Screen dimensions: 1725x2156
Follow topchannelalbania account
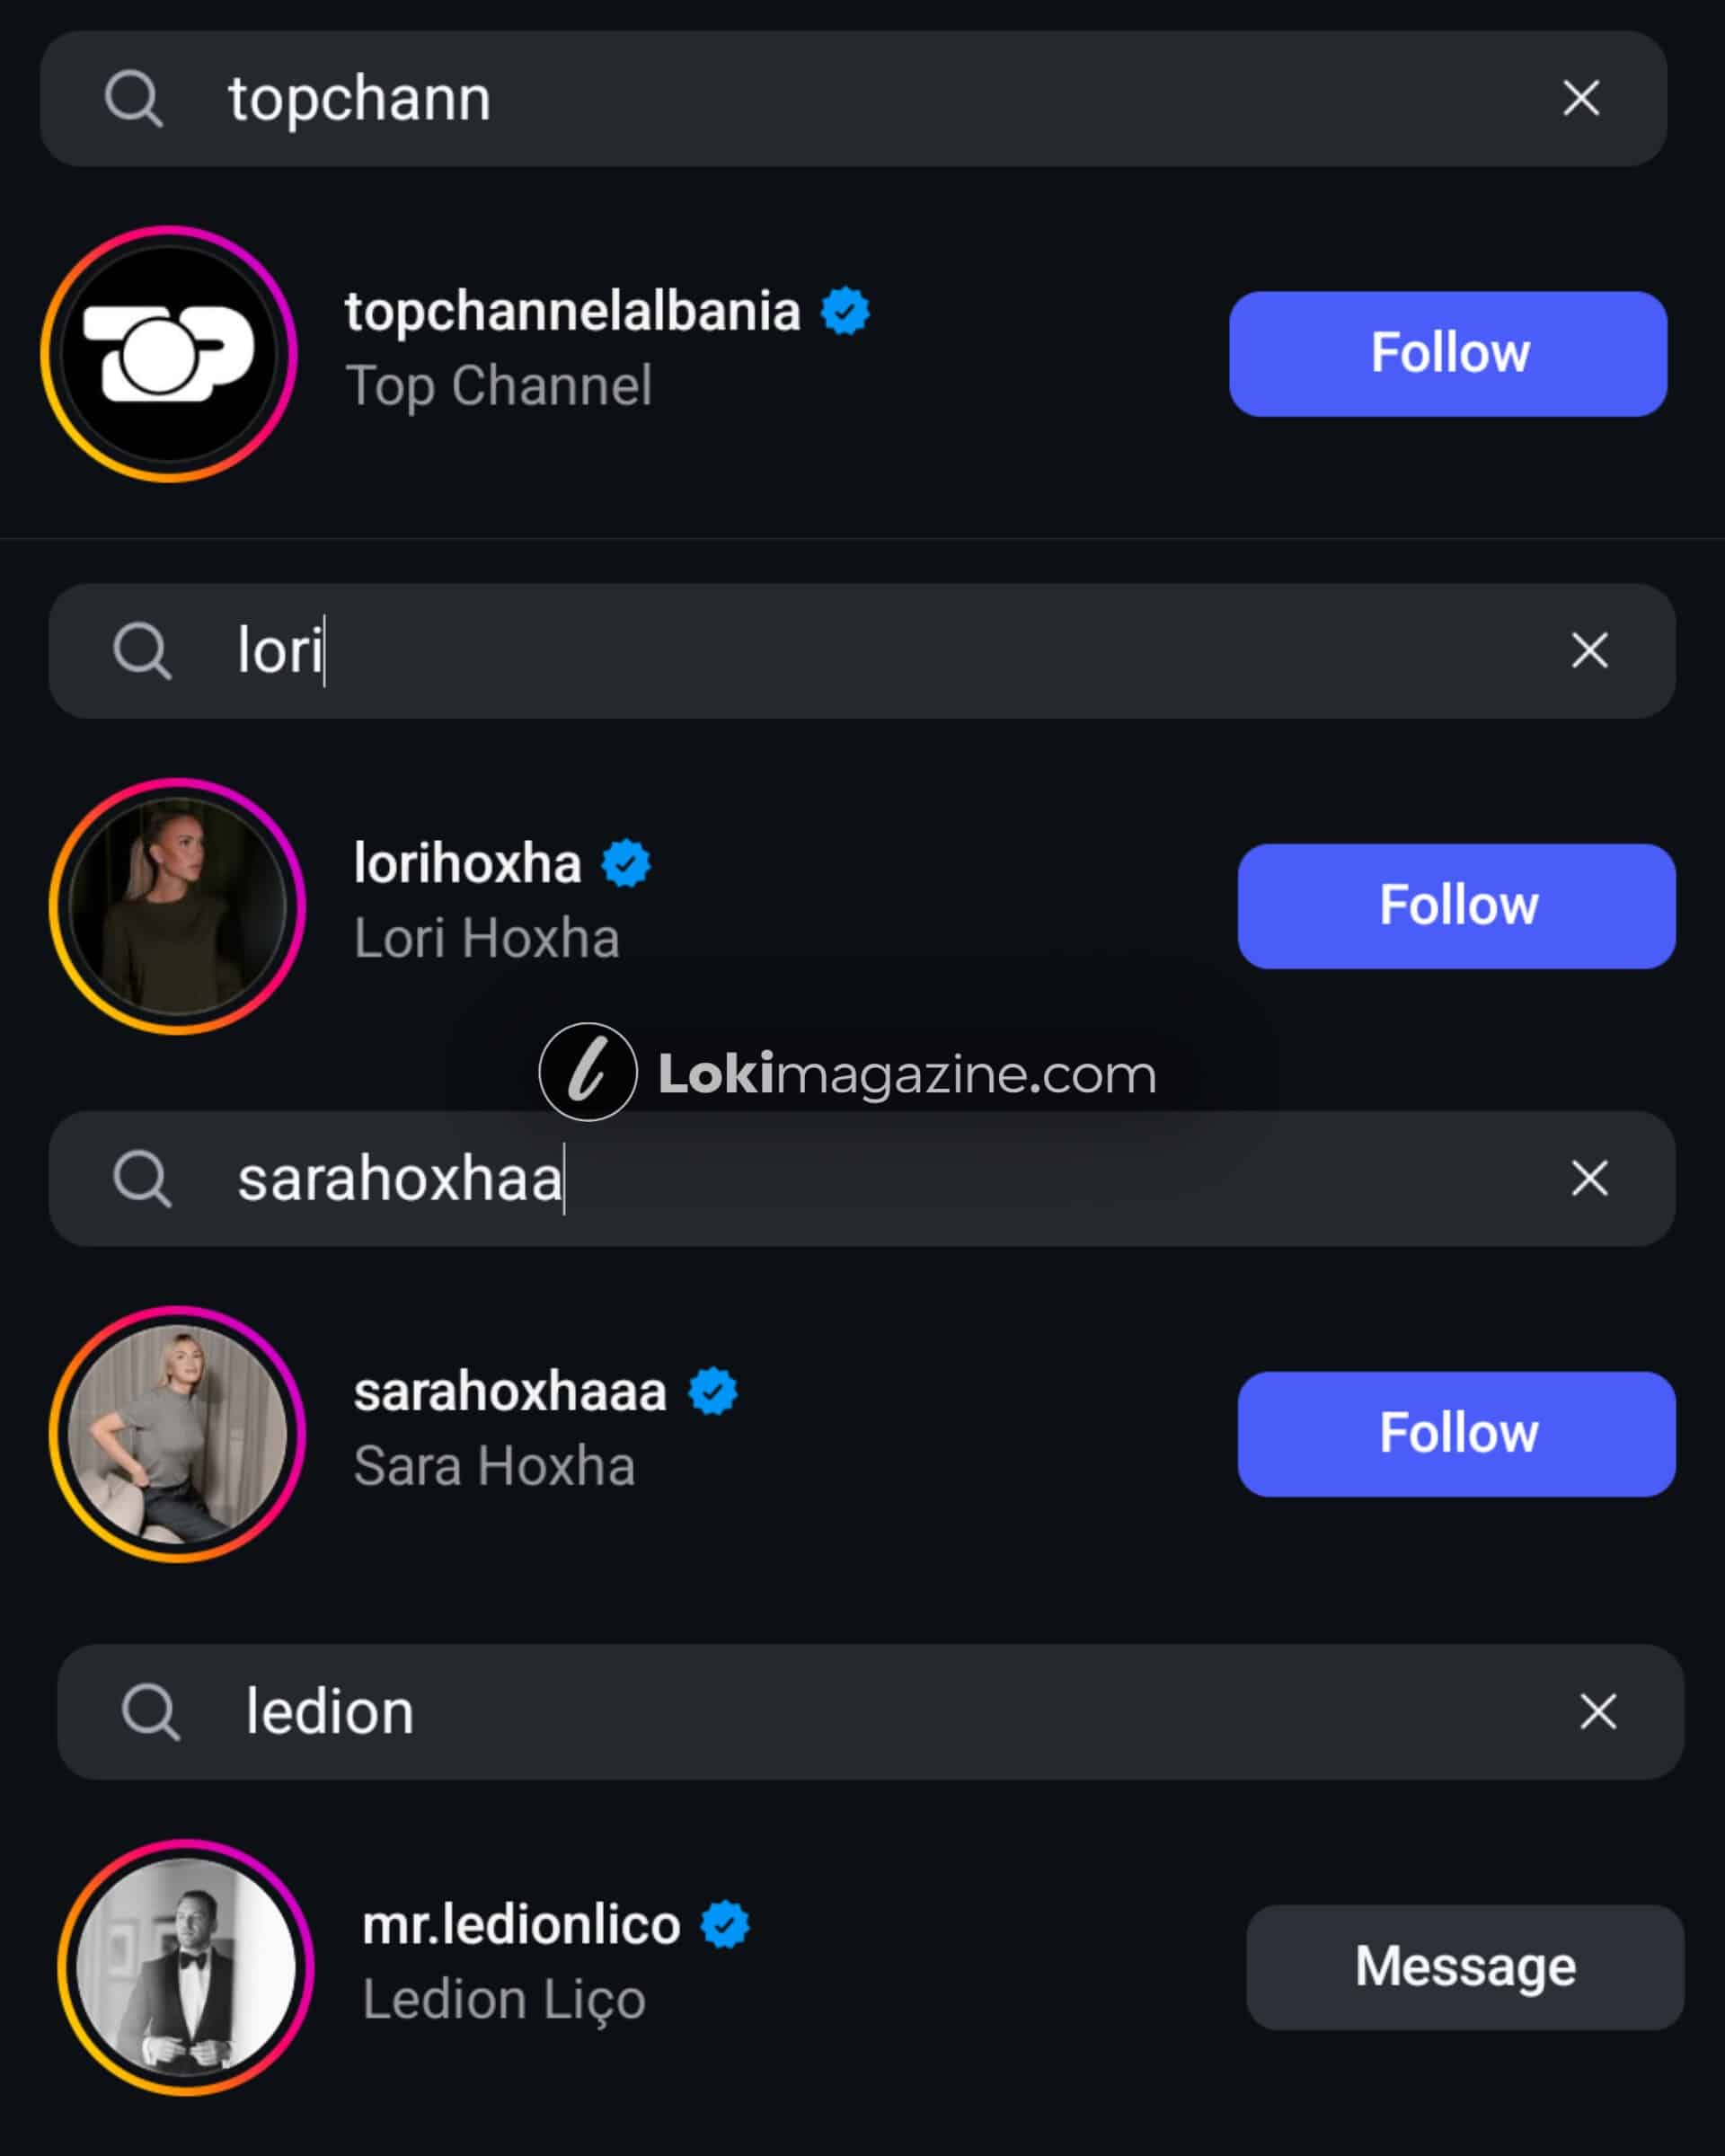[1447, 353]
